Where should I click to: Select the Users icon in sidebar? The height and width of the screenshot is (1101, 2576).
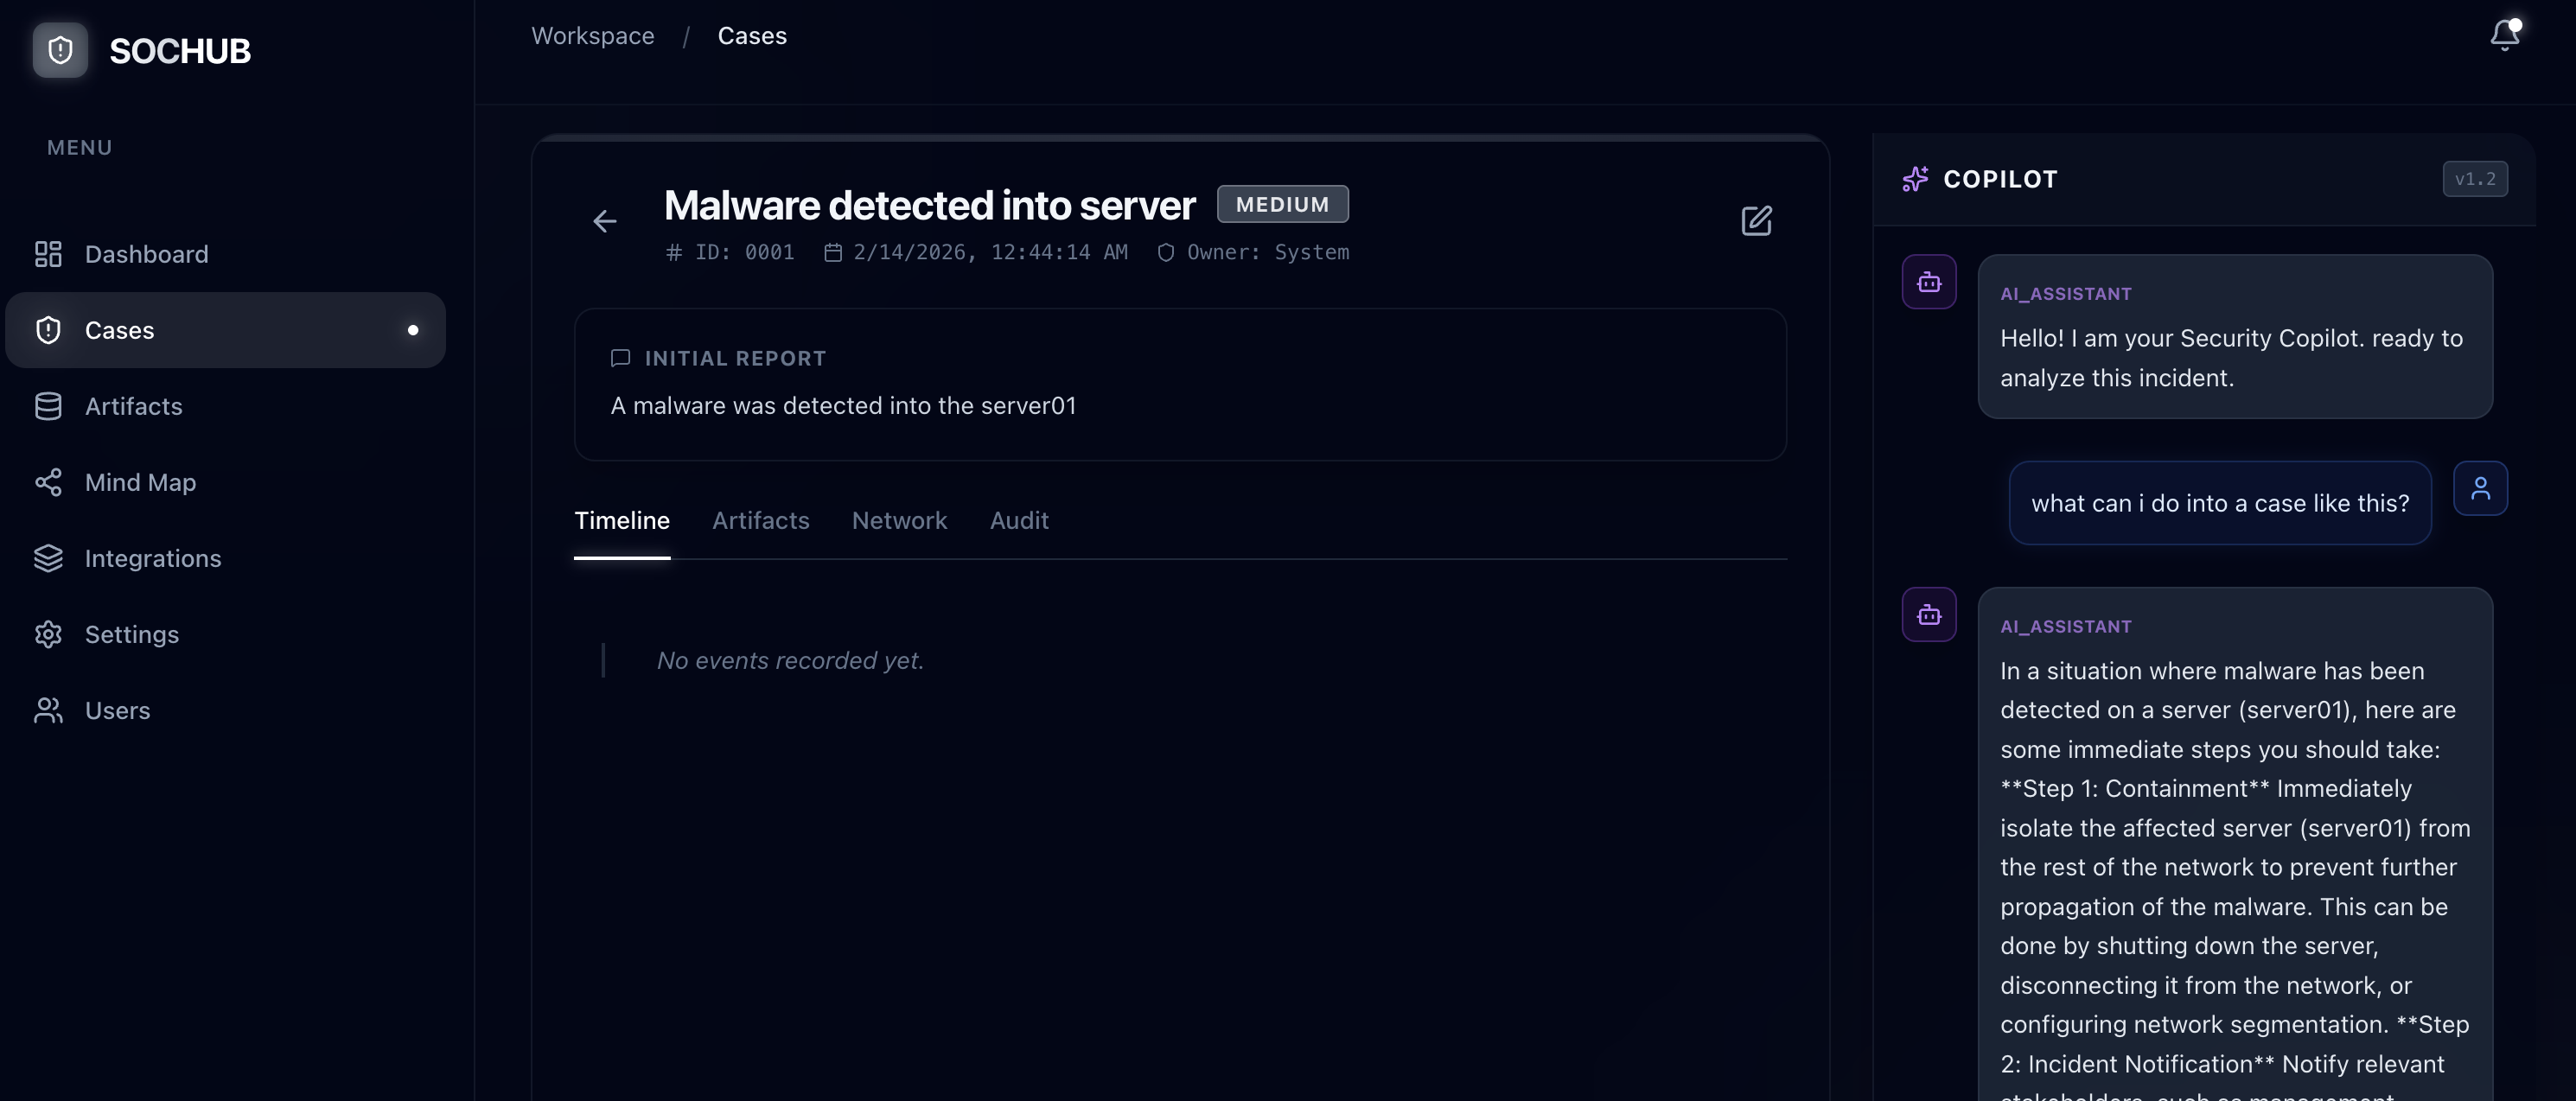[48, 710]
